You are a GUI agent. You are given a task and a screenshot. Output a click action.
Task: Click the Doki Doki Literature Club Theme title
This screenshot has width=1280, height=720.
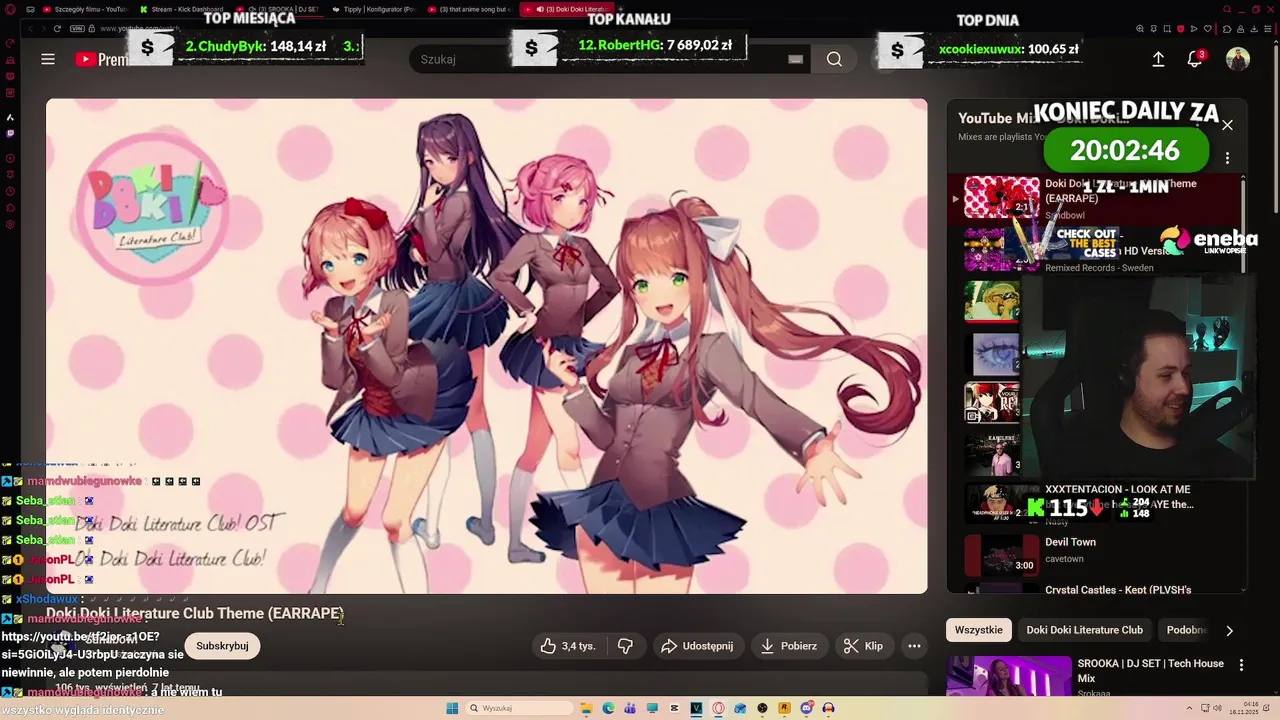point(194,613)
